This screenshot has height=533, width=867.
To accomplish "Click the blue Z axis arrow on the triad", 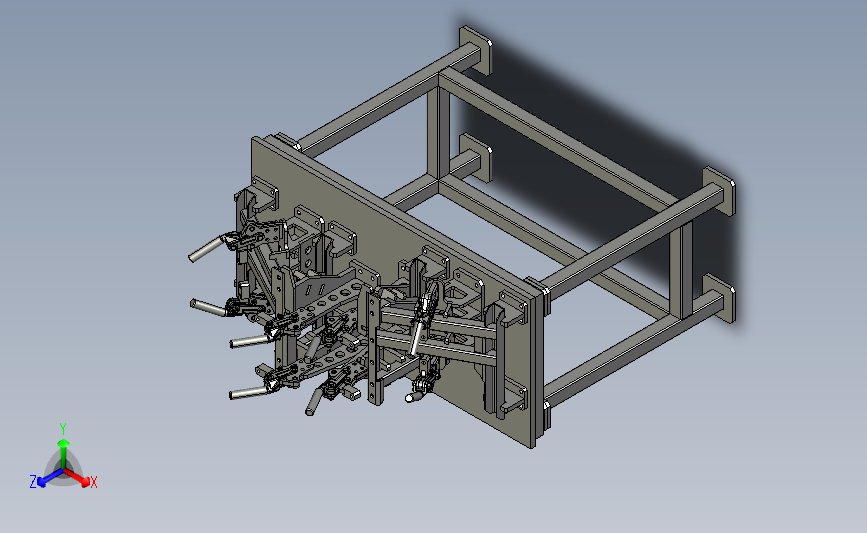I will tap(50, 478).
